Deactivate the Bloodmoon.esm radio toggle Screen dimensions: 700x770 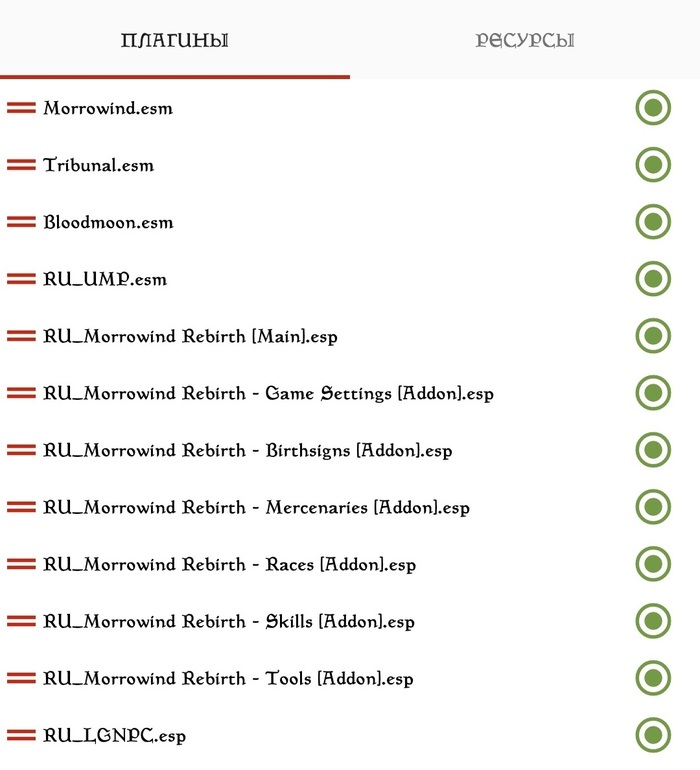pyautogui.click(x=653, y=222)
